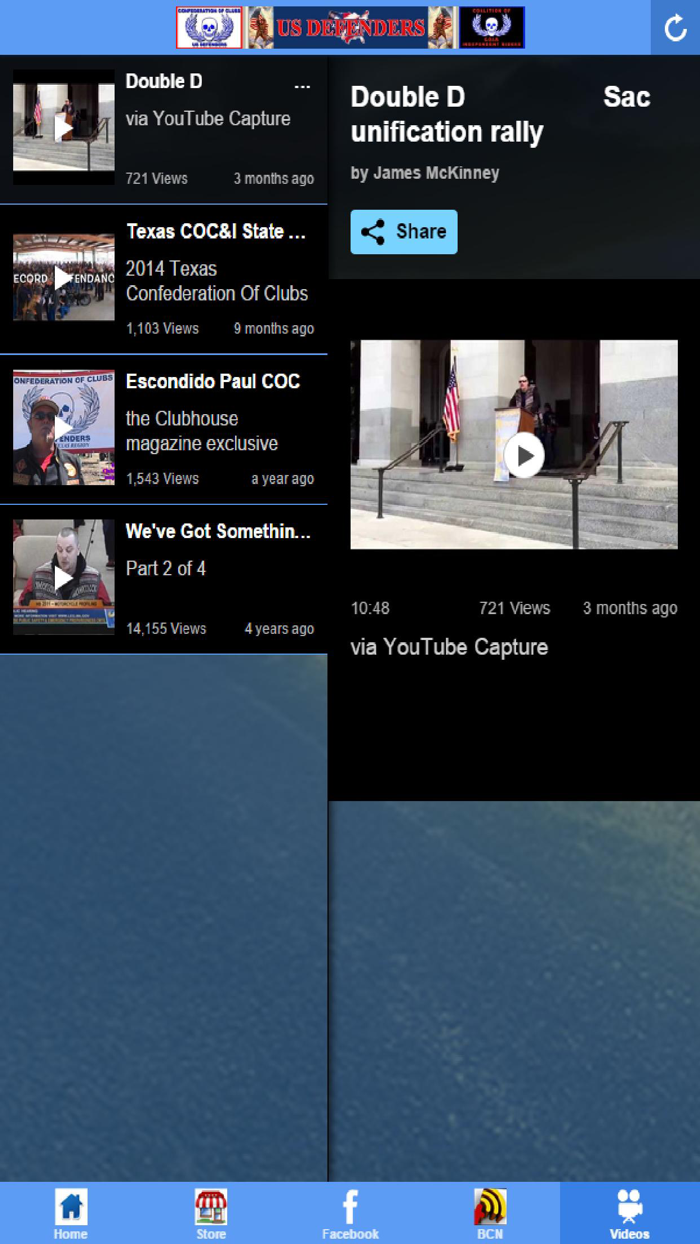Click the via YouTube Capture description text
The image size is (700, 1244).
[x=449, y=647]
